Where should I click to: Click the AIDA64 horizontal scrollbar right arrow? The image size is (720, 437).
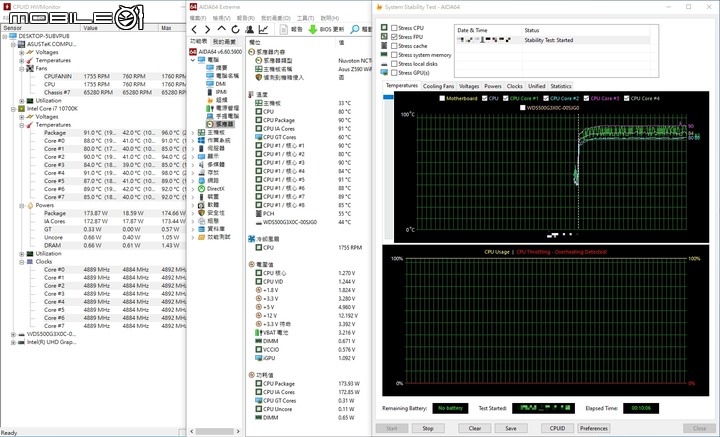(x=238, y=431)
